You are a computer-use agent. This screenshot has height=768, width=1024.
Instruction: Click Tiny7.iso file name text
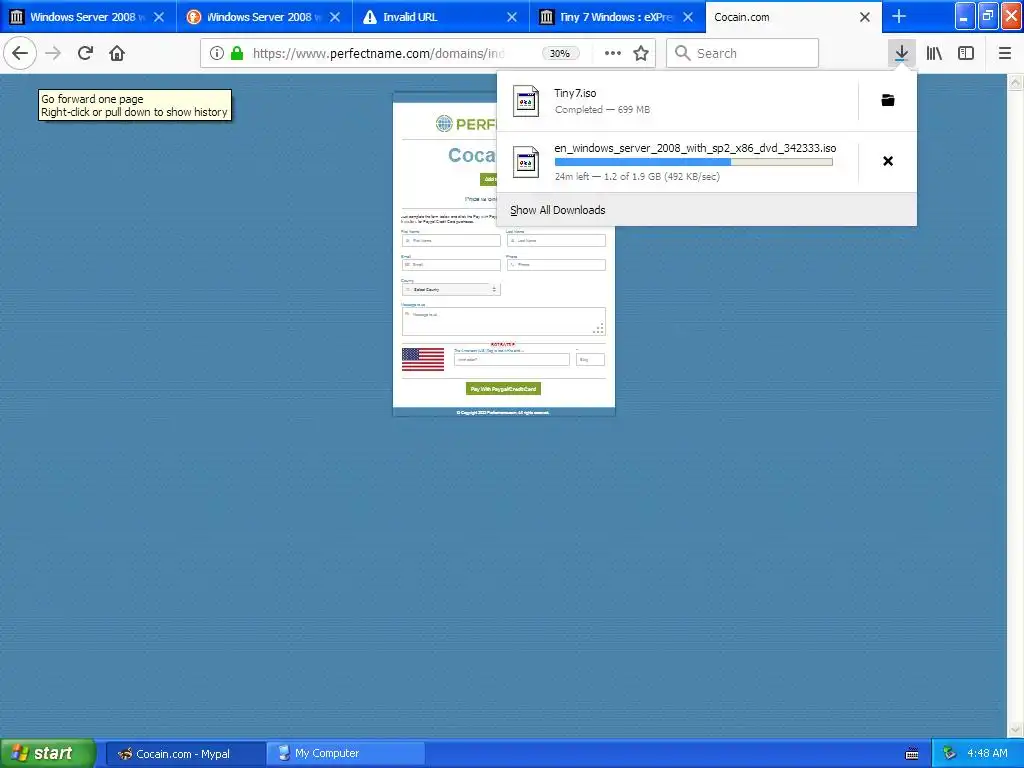coord(575,93)
